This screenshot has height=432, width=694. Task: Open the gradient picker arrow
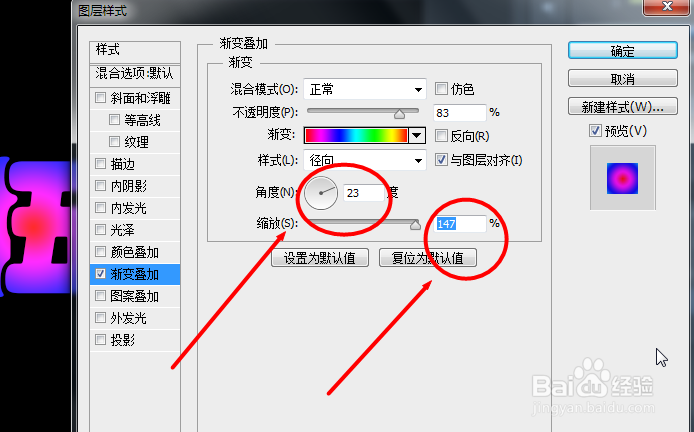pyautogui.click(x=417, y=135)
